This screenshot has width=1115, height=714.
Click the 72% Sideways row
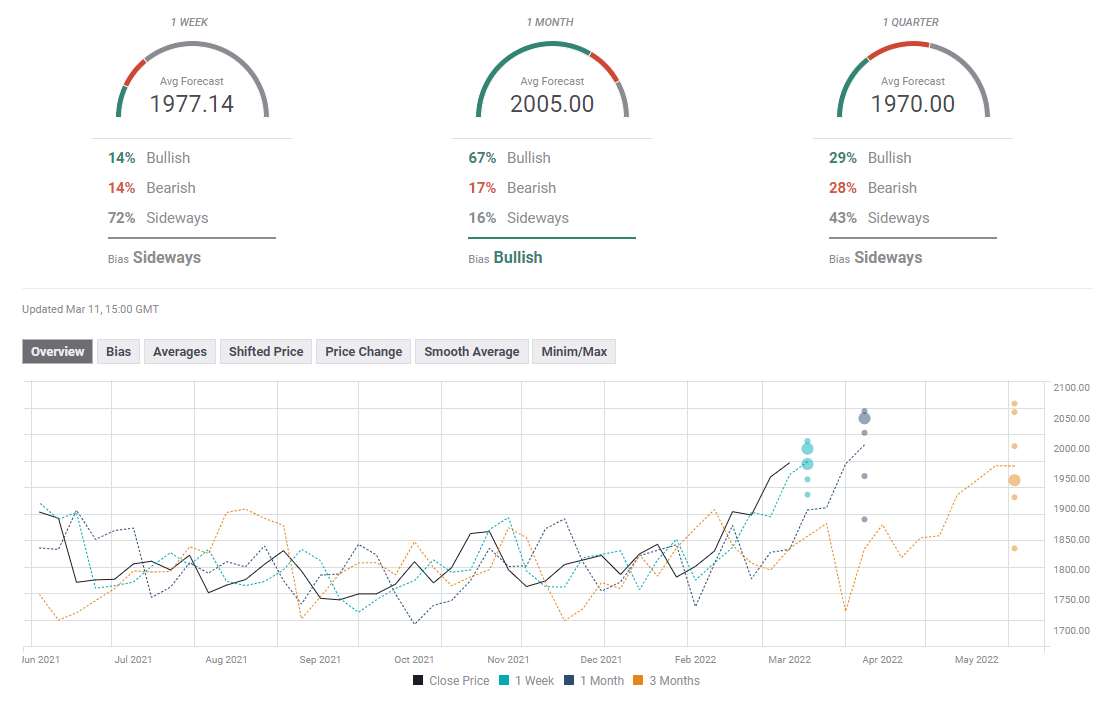[159, 218]
